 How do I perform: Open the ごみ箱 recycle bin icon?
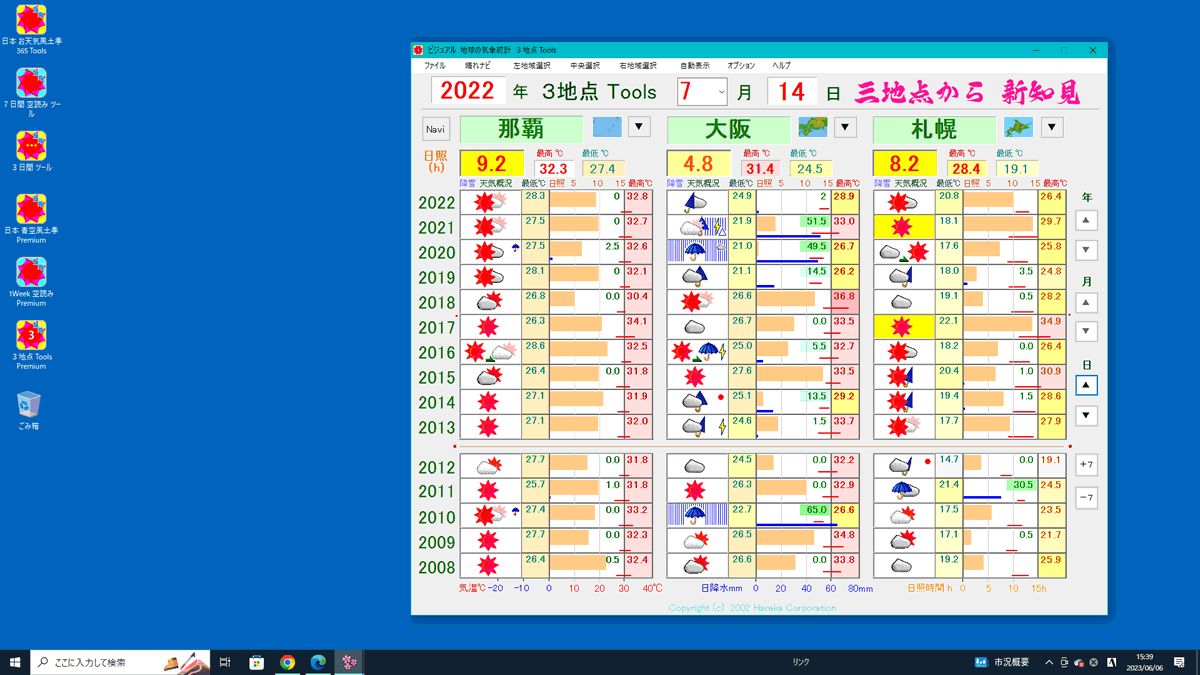coord(29,405)
